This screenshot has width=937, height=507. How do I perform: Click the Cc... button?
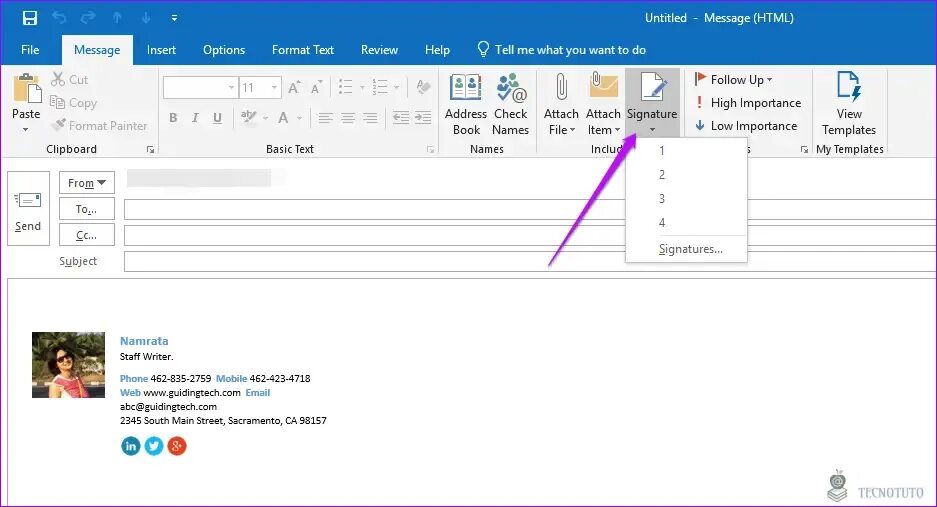click(87, 235)
